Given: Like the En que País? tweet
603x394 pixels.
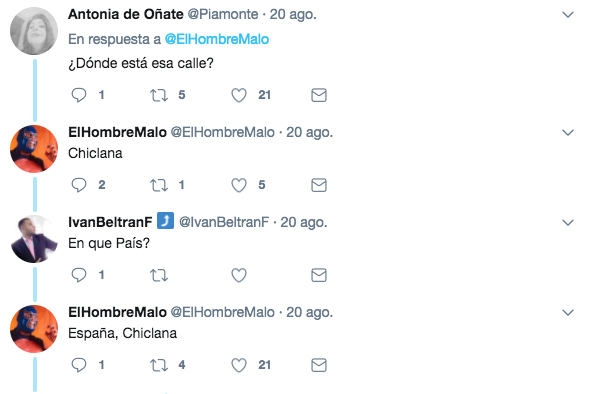Looking at the screenshot, I should pos(239,275).
